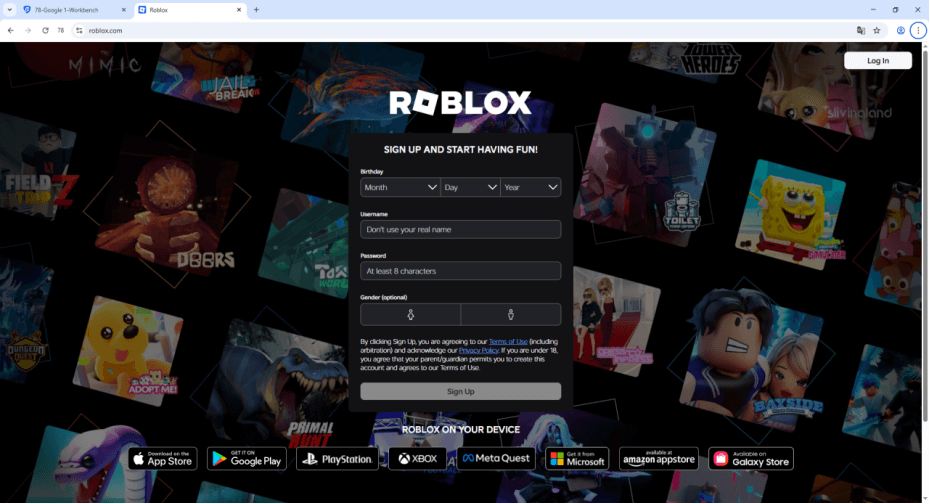This screenshot has width=930, height=504.
Task: Click the Bayside game thumbnail
Action: [751, 359]
